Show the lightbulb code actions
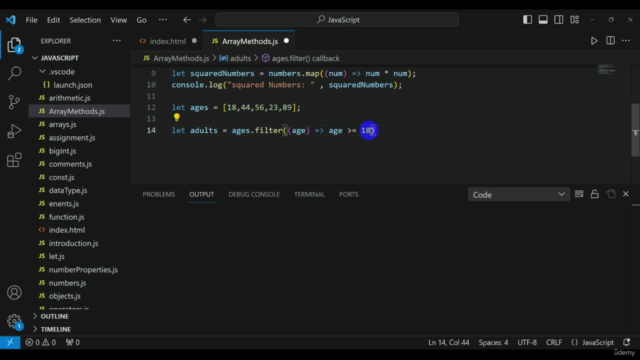The width and height of the screenshot is (640, 360). click(x=177, y=118)
